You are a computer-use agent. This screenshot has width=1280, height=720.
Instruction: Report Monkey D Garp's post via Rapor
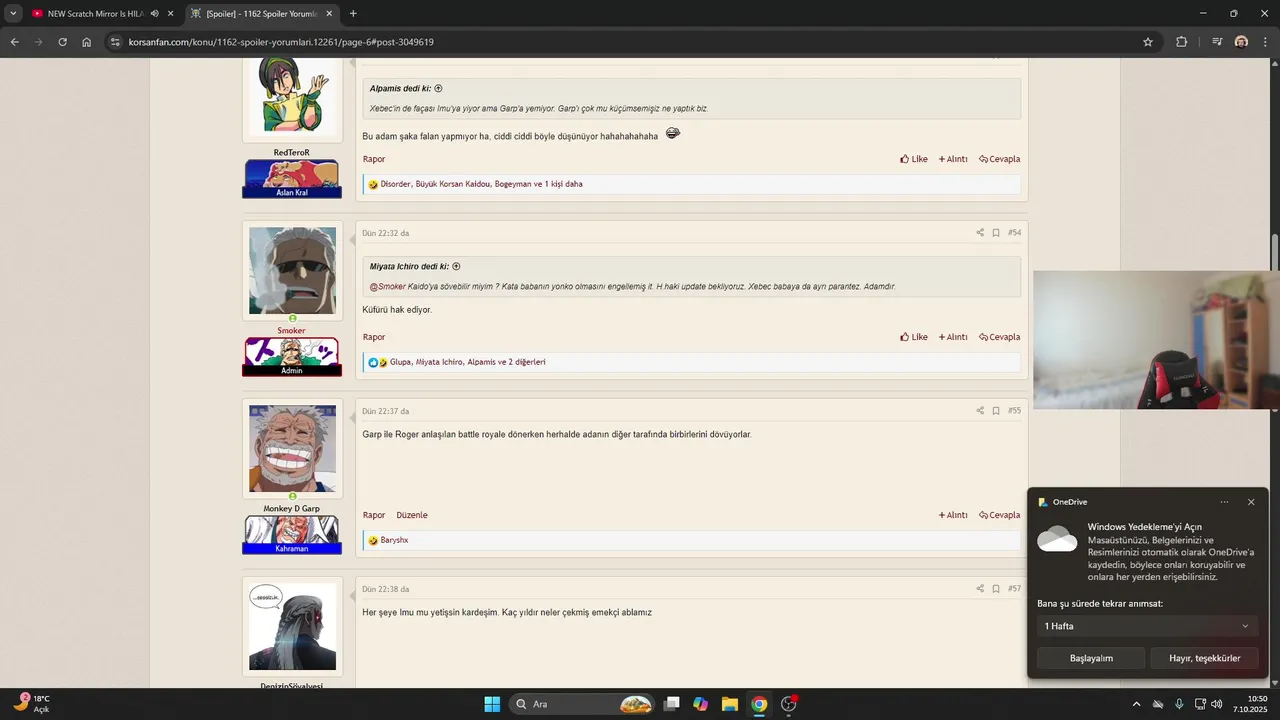(374, 515)
